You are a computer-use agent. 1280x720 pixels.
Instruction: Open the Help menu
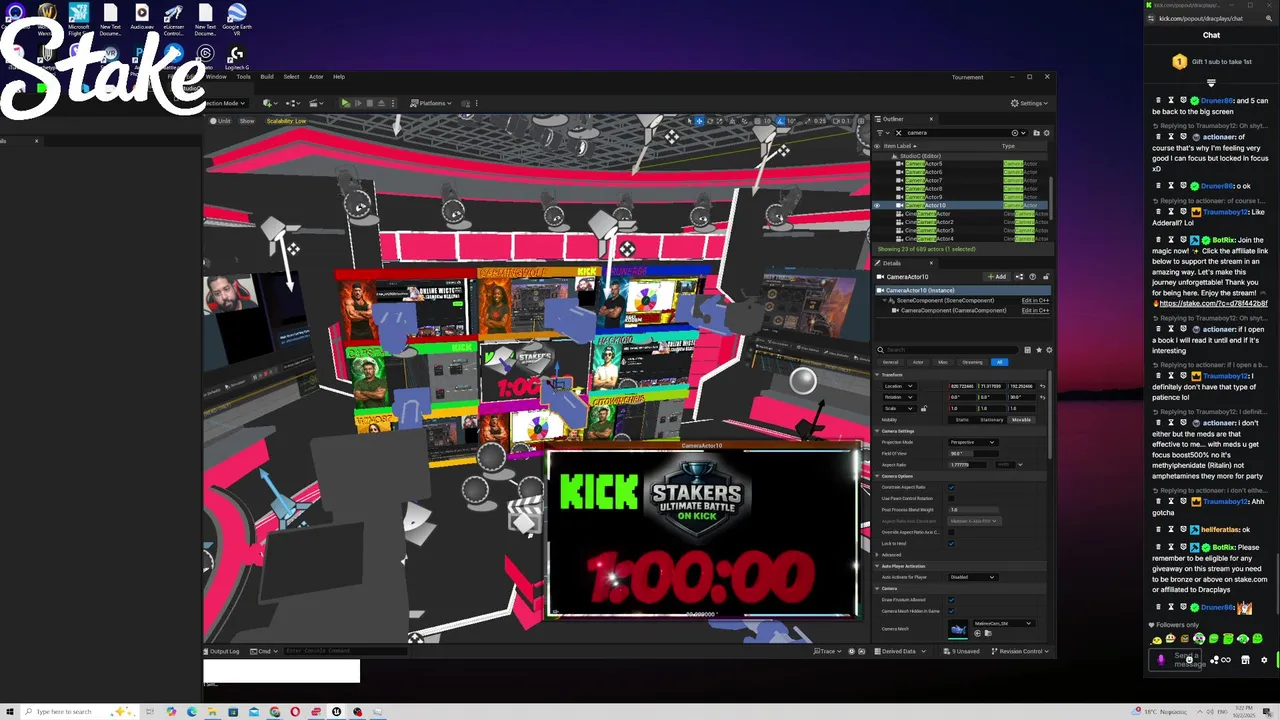(x=339, y=77)
